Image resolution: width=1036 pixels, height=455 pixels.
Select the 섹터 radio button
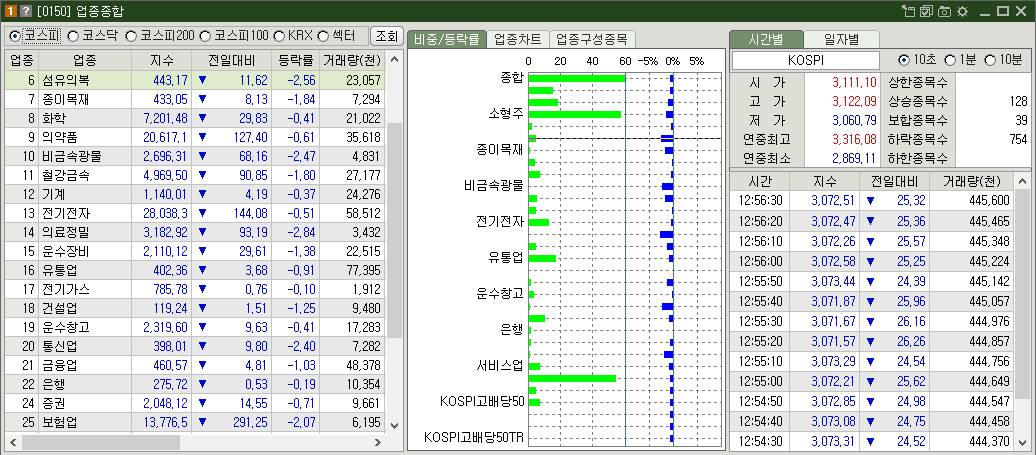323,35
